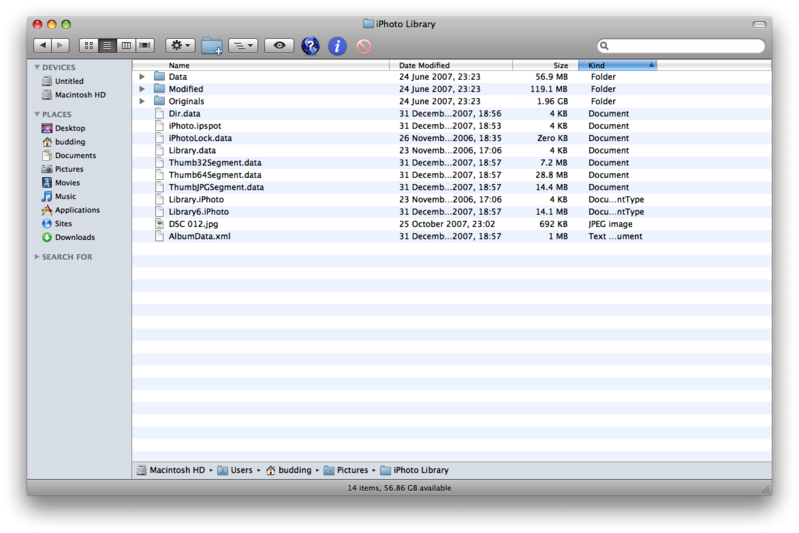Select the DSC 012.jpg image icon
The image size is (799, 533).
(159, 224)
